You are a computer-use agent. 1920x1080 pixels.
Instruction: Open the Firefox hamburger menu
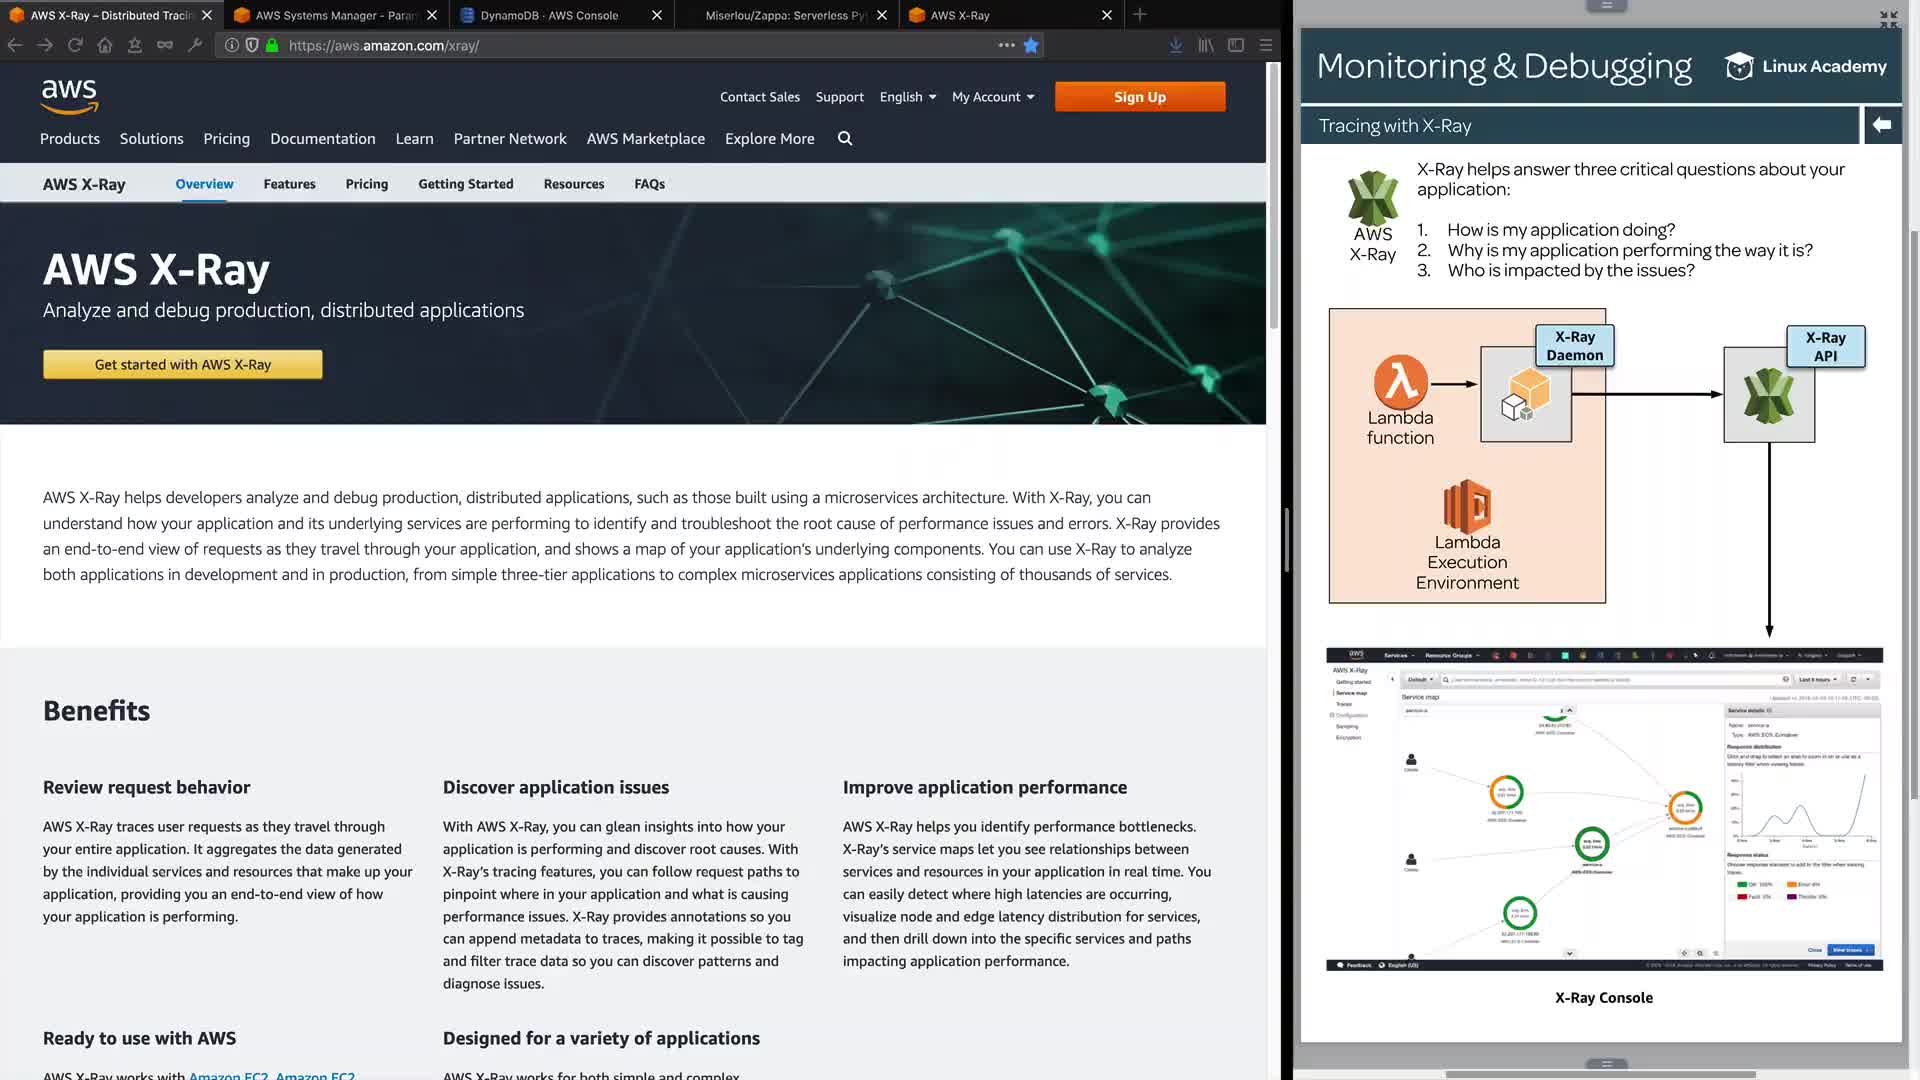click(1266, 45)
